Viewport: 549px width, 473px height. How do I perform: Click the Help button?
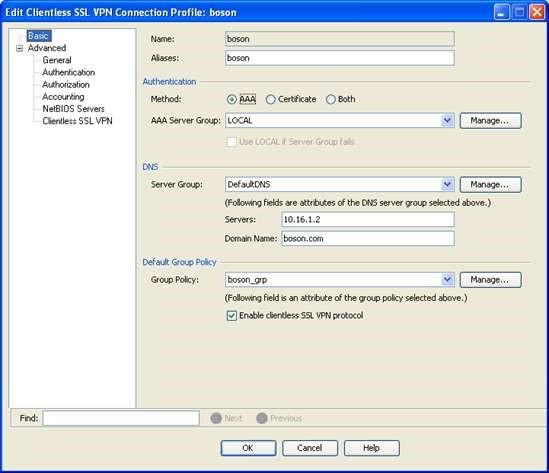tap(371, 448)
